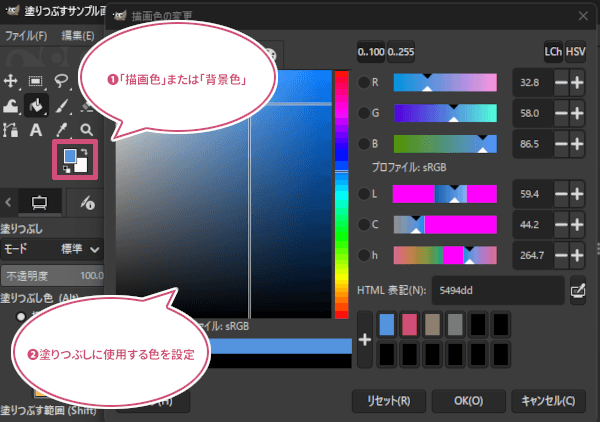The image size is (600, 422).
Task: Click the left arrow in dock tabs
Action: (8, 202)
